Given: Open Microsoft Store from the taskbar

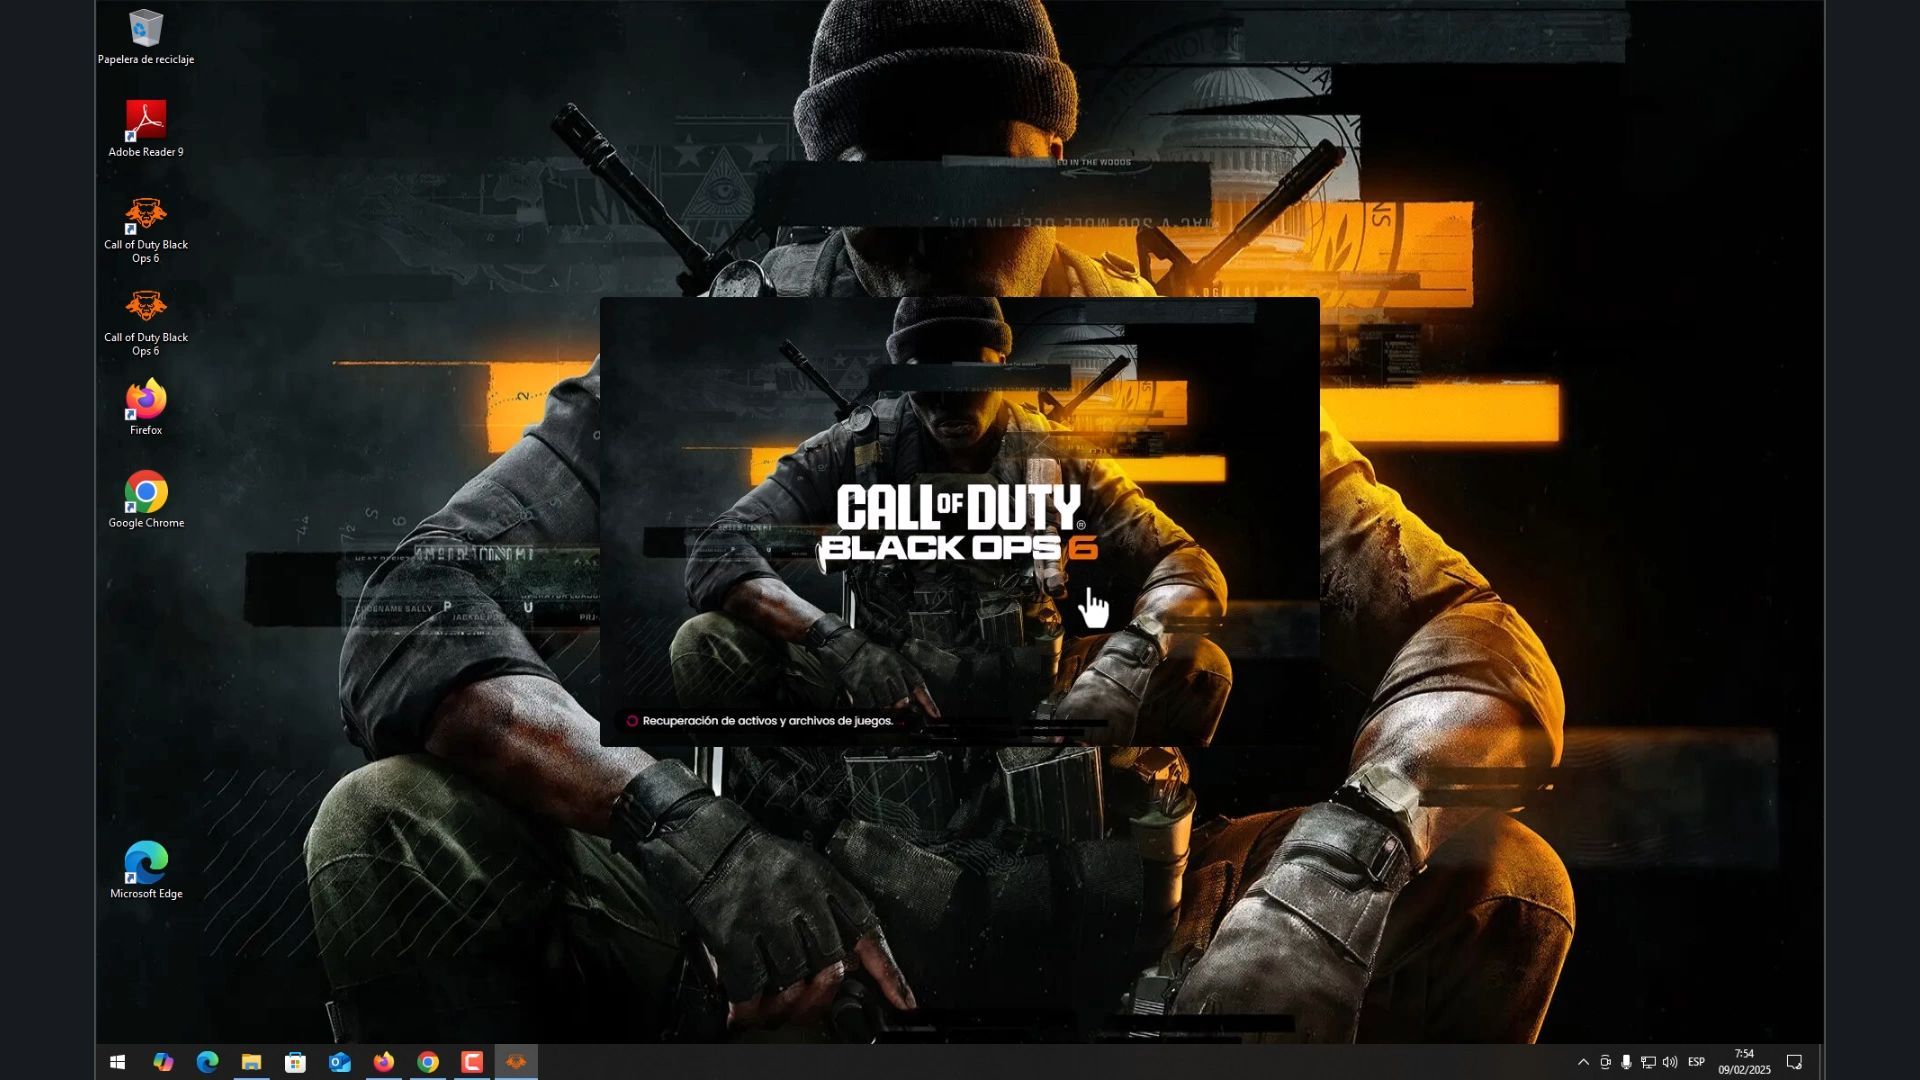Looking at the screenshot, I should pyautogui.click(x=295, y=1062).
